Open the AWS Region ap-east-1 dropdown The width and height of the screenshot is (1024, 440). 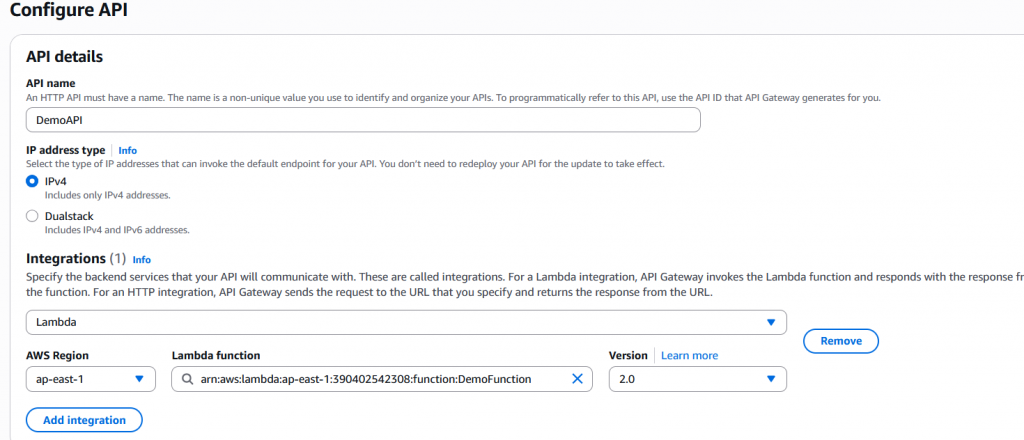click(91, 379)
